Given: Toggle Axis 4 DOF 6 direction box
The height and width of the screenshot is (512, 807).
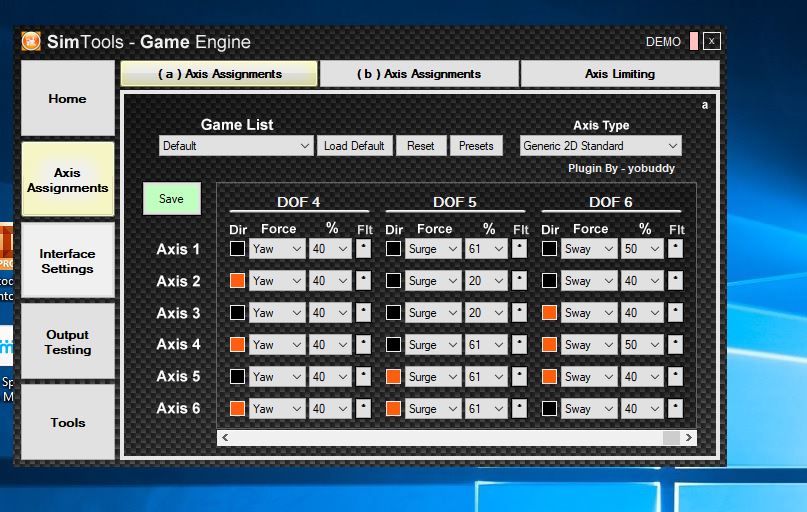Looking at the screenshot, I should click(x=549, y=344).
